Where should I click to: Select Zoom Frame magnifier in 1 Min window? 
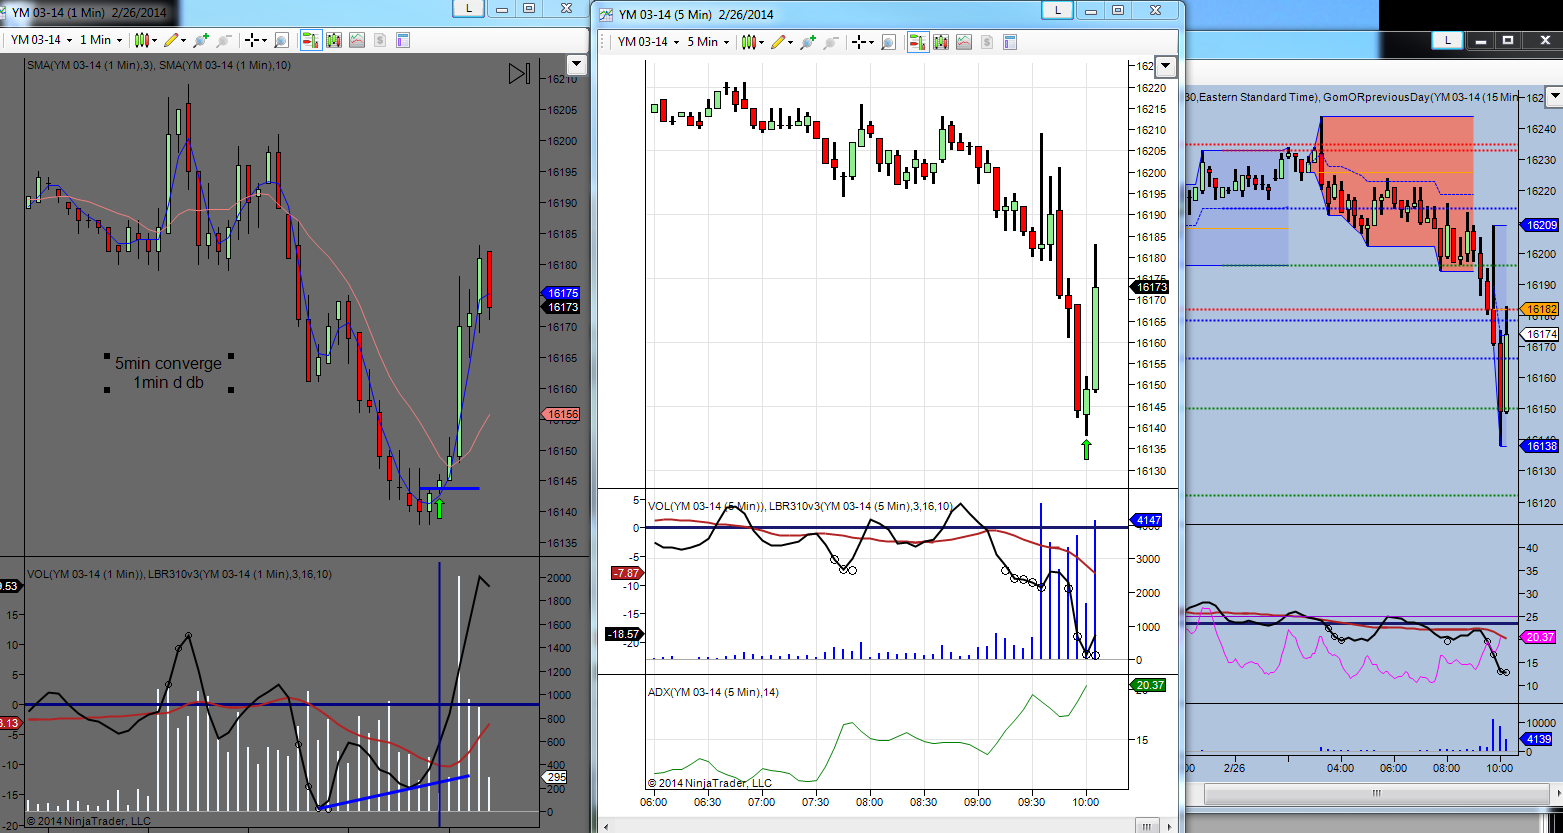[x=282, y=40]
